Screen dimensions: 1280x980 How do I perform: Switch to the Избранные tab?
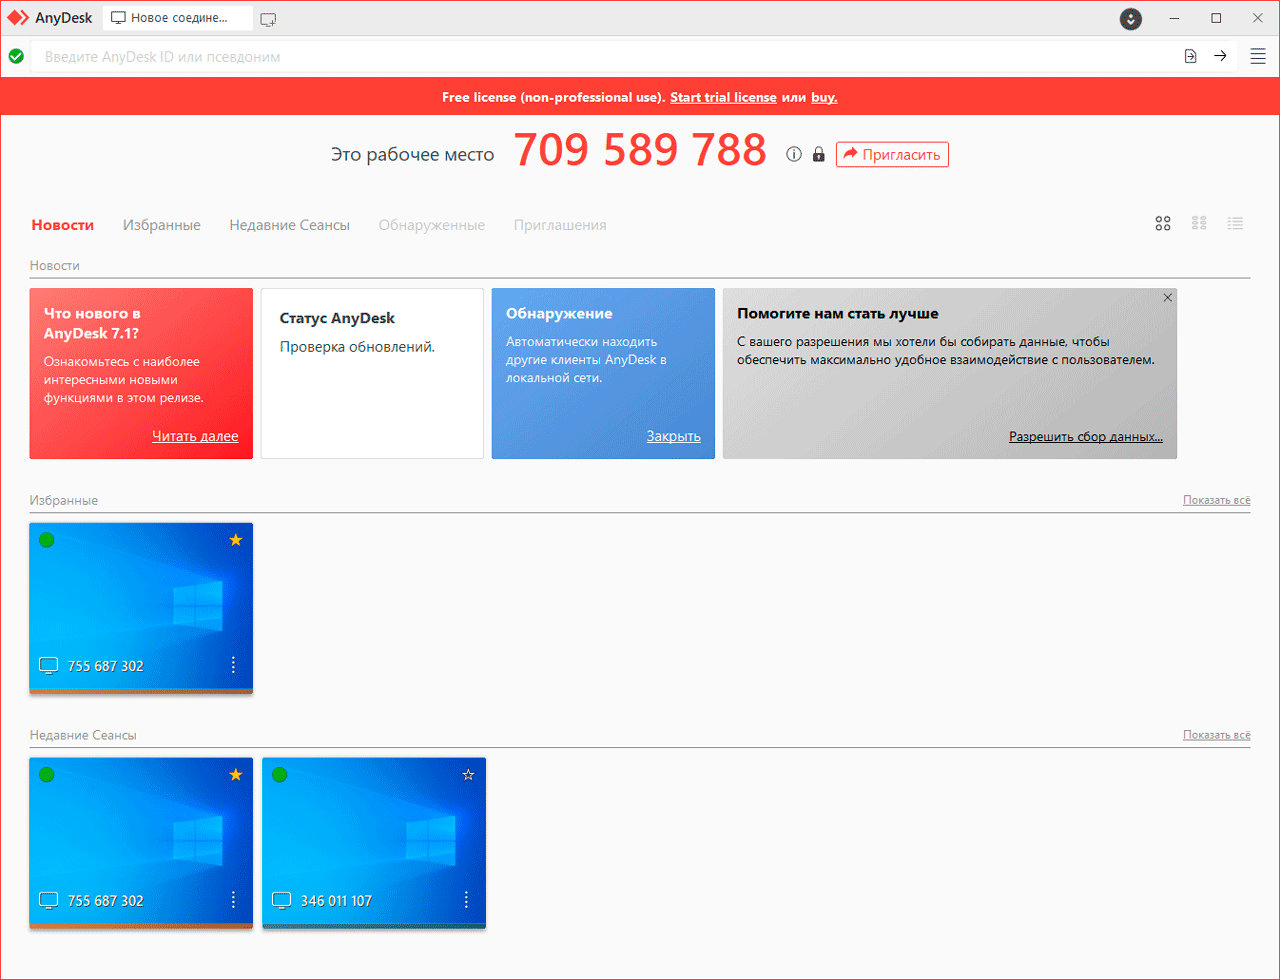162,225
